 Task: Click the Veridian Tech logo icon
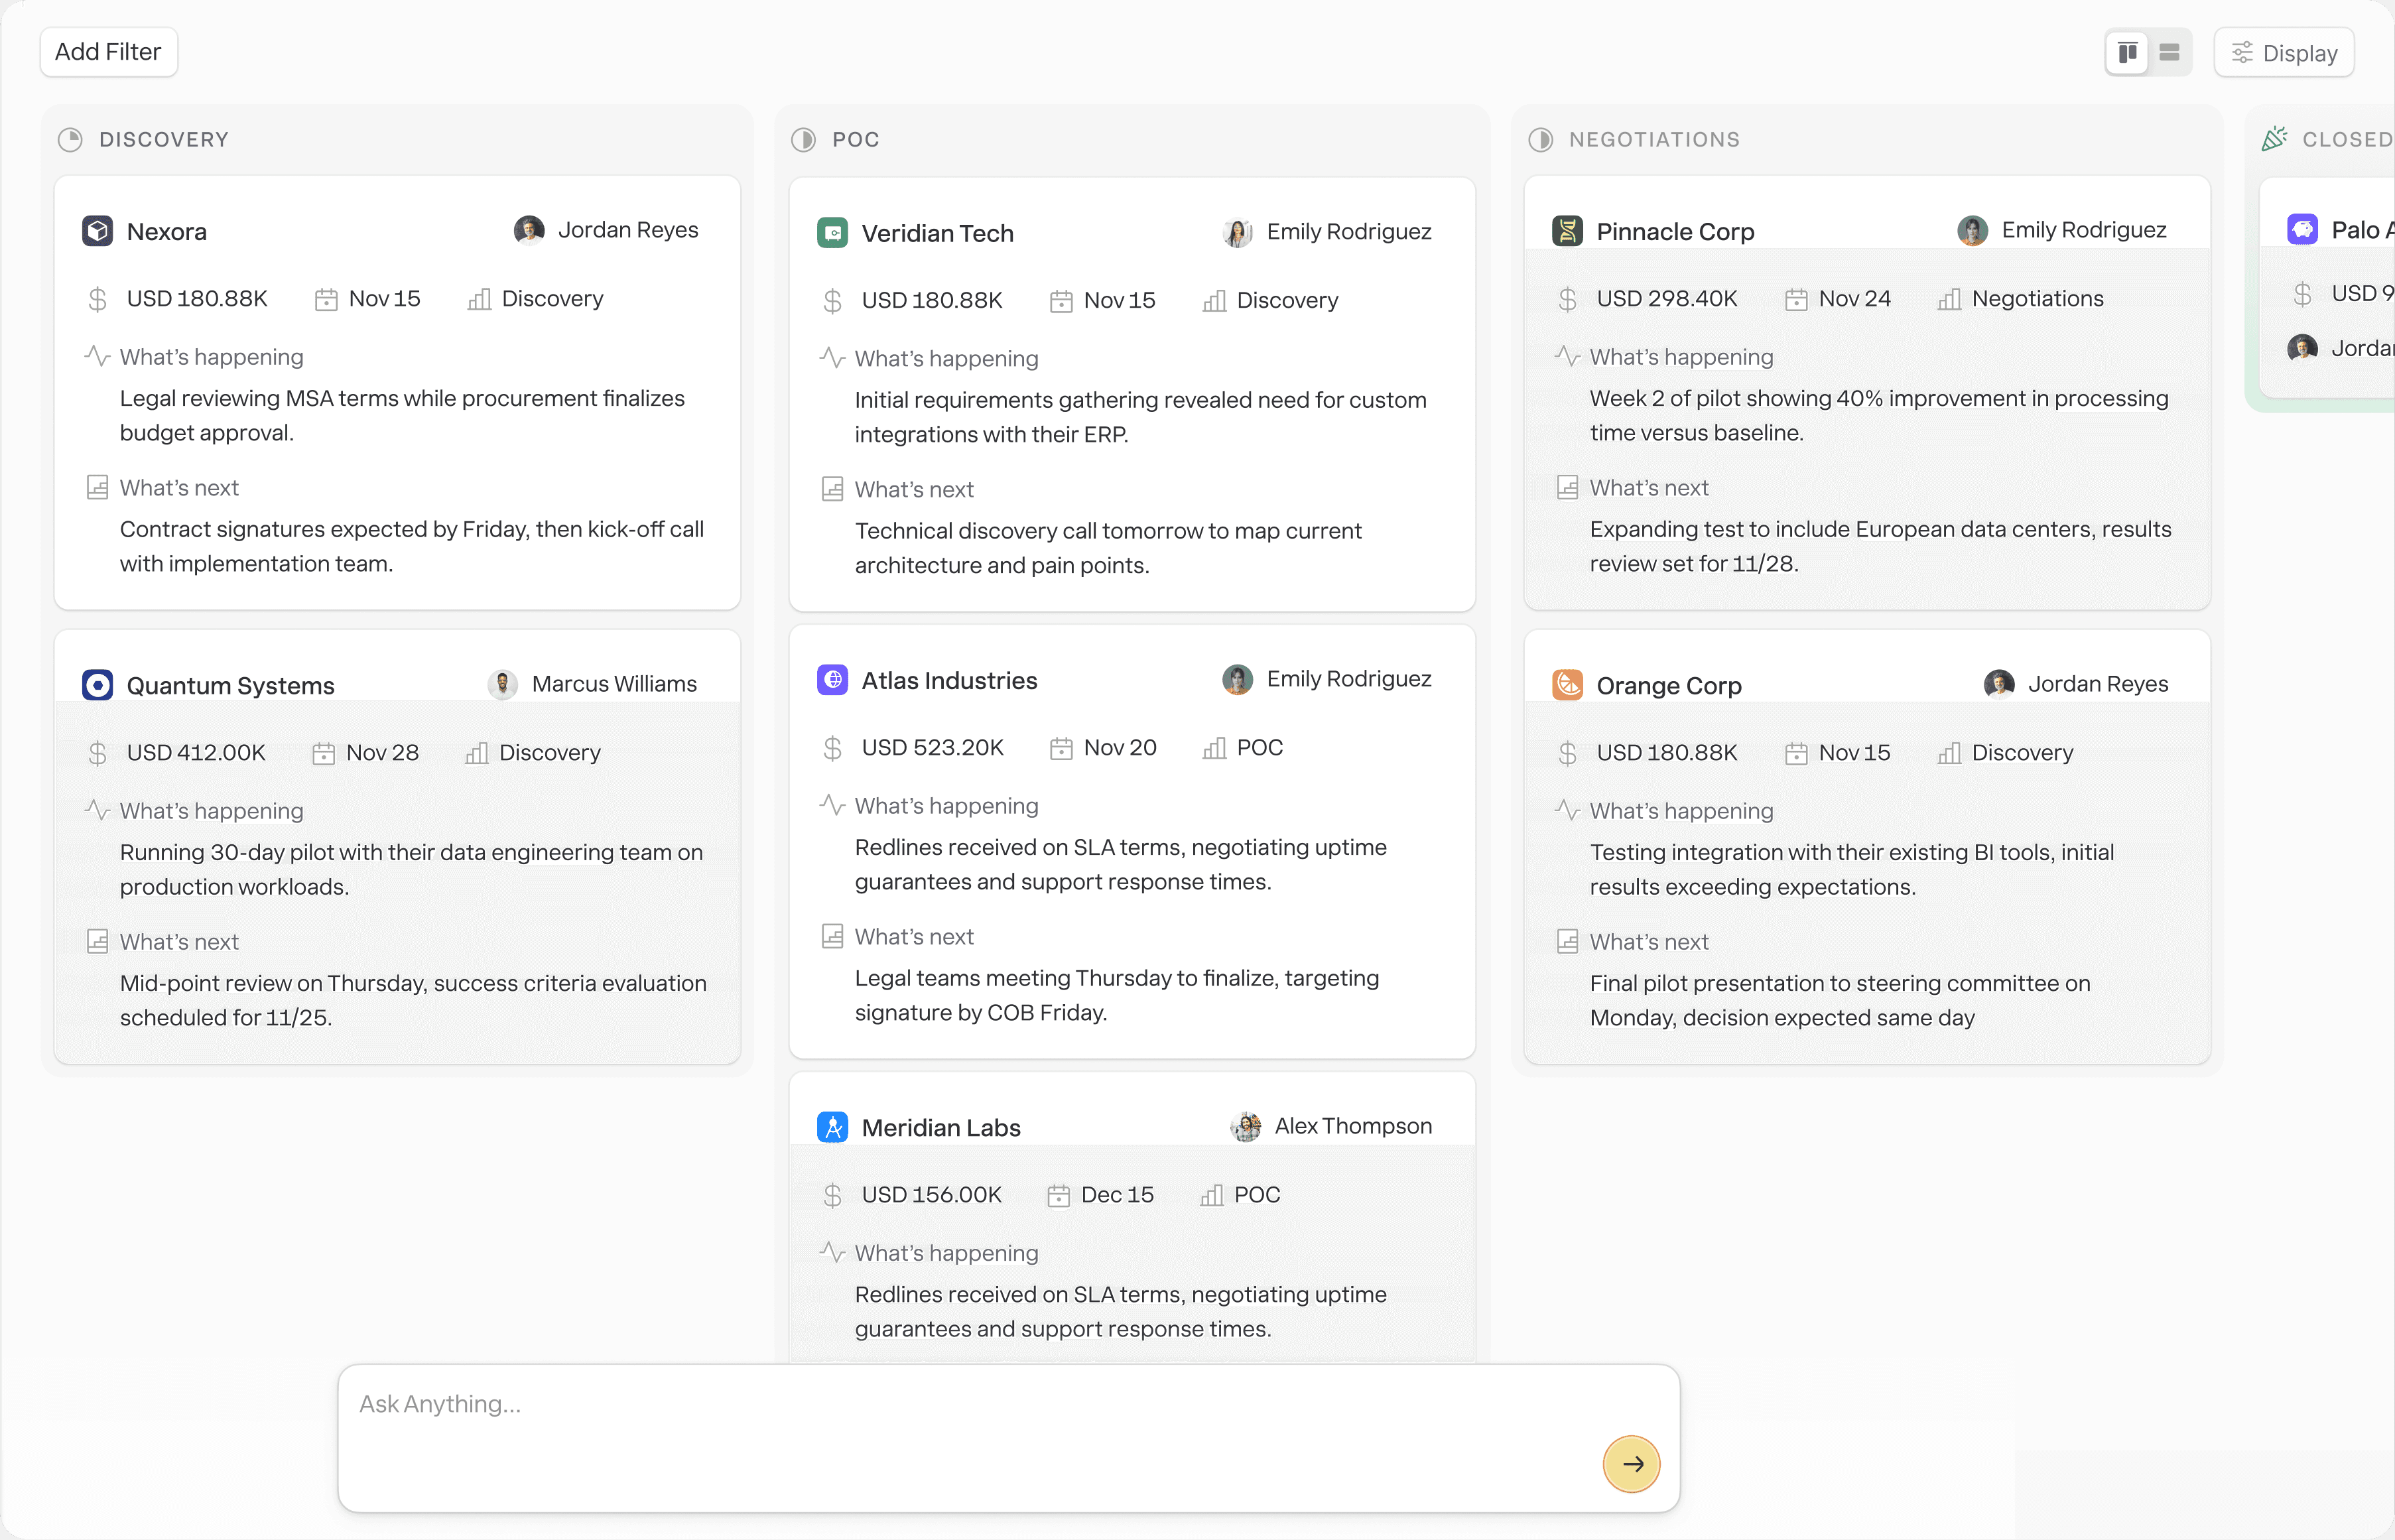point(832,233)
